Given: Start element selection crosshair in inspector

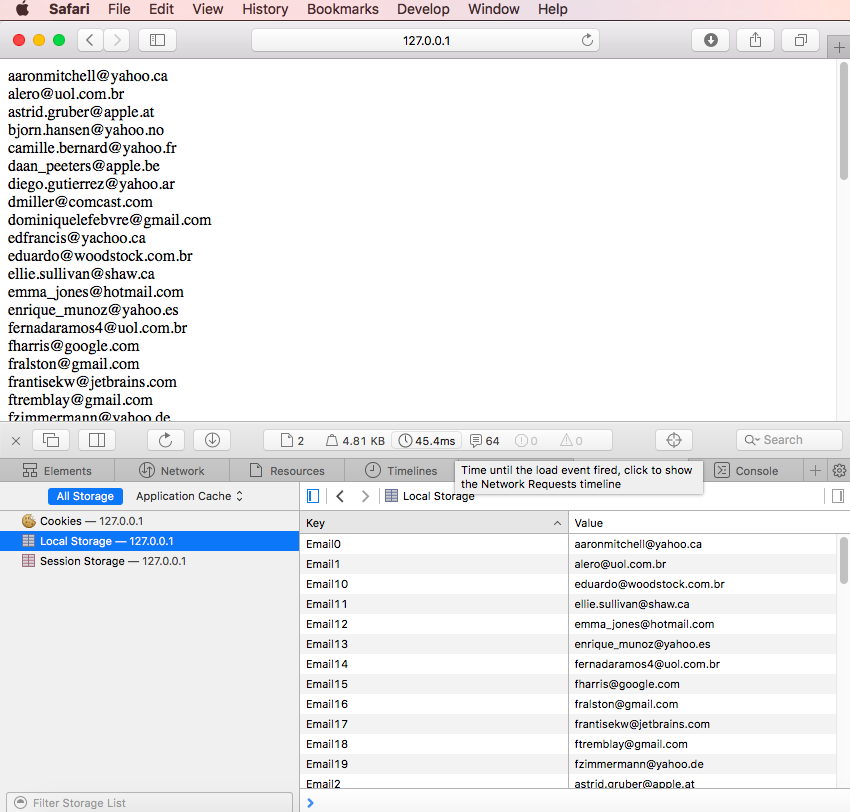Looking at the screenshot, I should [x=674, y=440].
